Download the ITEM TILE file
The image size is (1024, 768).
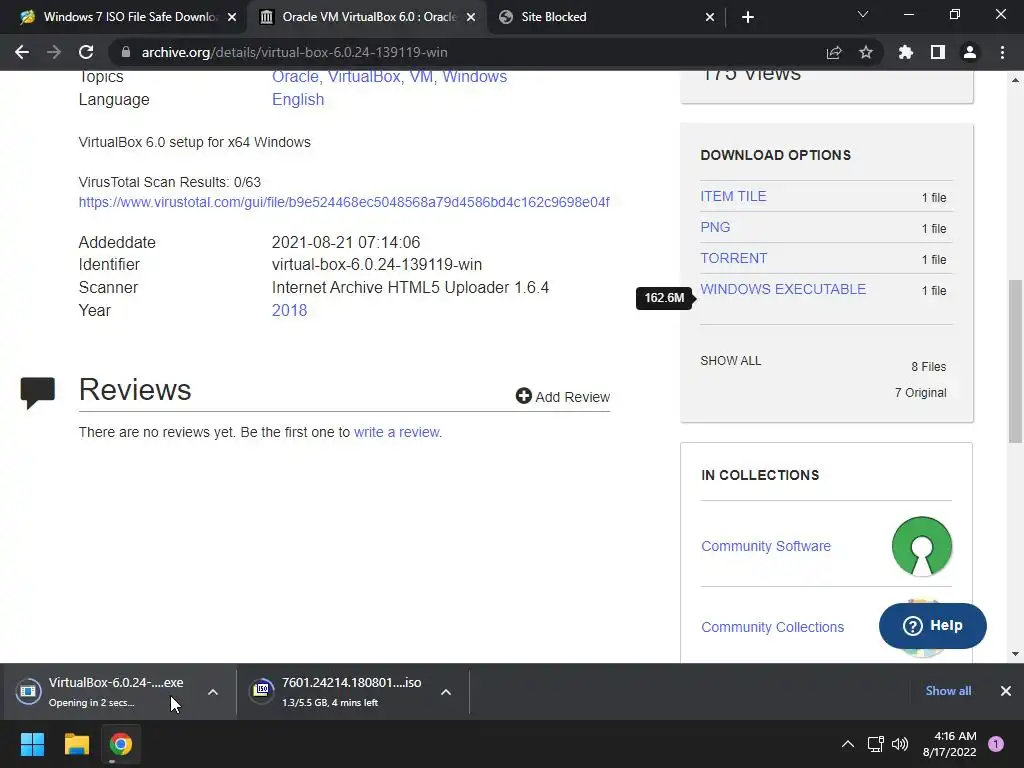[x=733, y=196]
